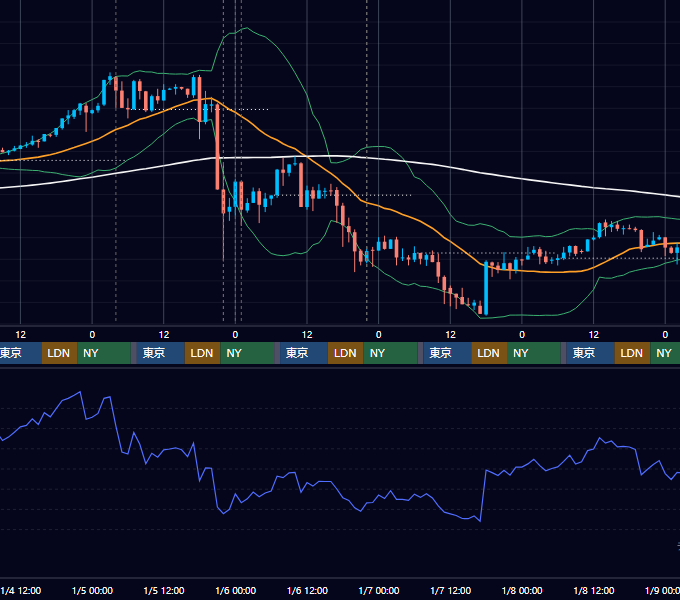Click the 1/5 00:00 date label
This screenshot has height=600, width=680.
(x=92, y=590)
